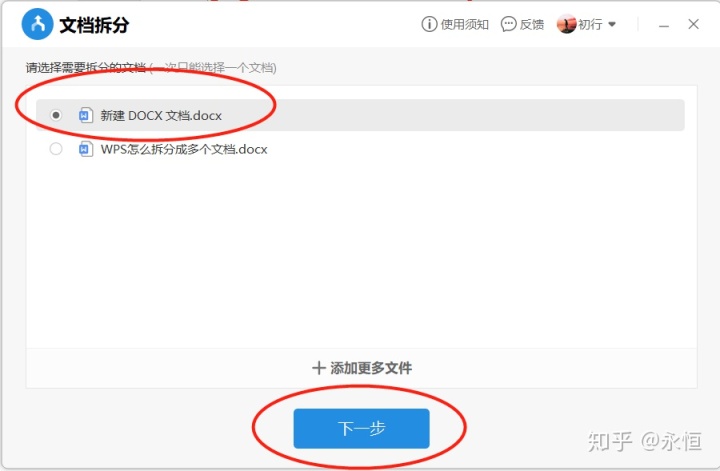720x471 pixels.
Task: Click the docx icon beside WPS怎么拆分成多个文档
Action: pyautogui.click(x=85, y=149)
